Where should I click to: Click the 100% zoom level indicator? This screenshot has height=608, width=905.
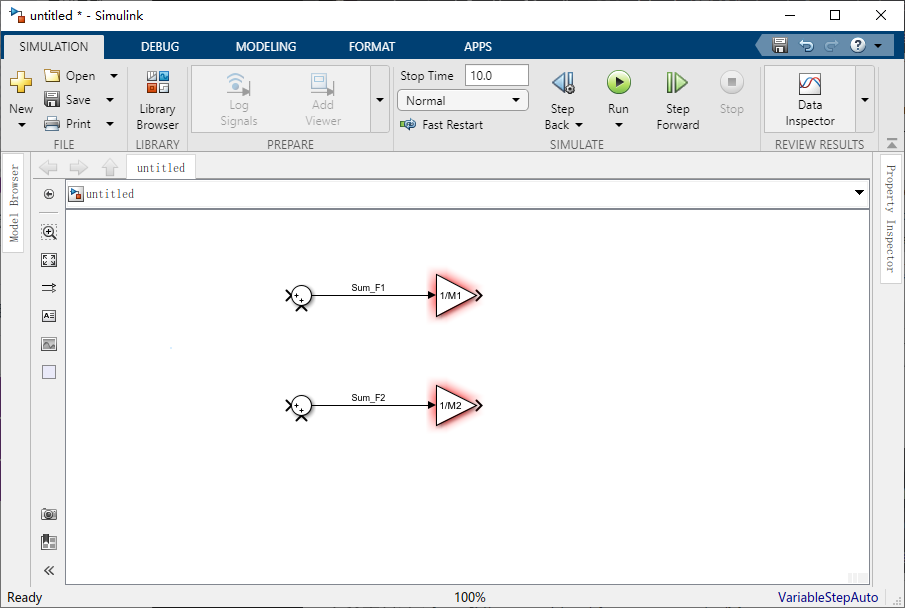click(470, 597)
